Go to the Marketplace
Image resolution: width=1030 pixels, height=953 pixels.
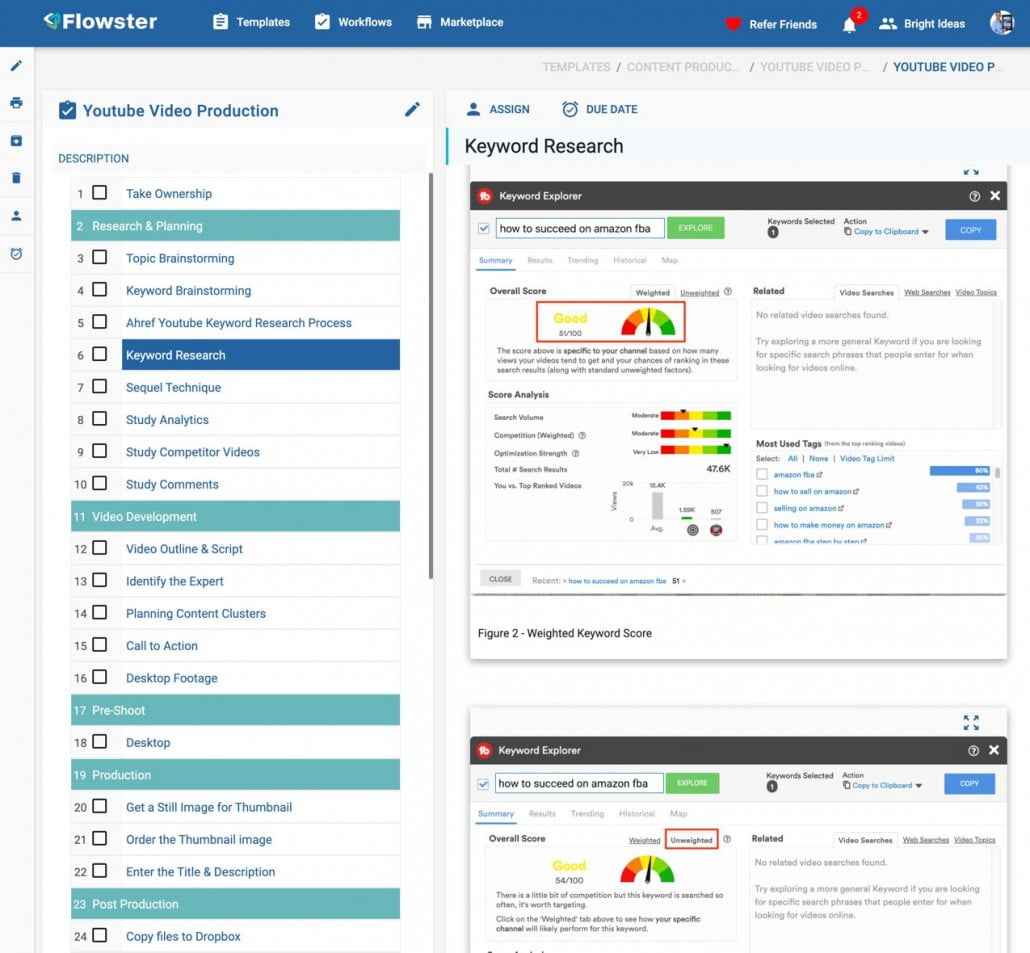[x=460, y=22]
